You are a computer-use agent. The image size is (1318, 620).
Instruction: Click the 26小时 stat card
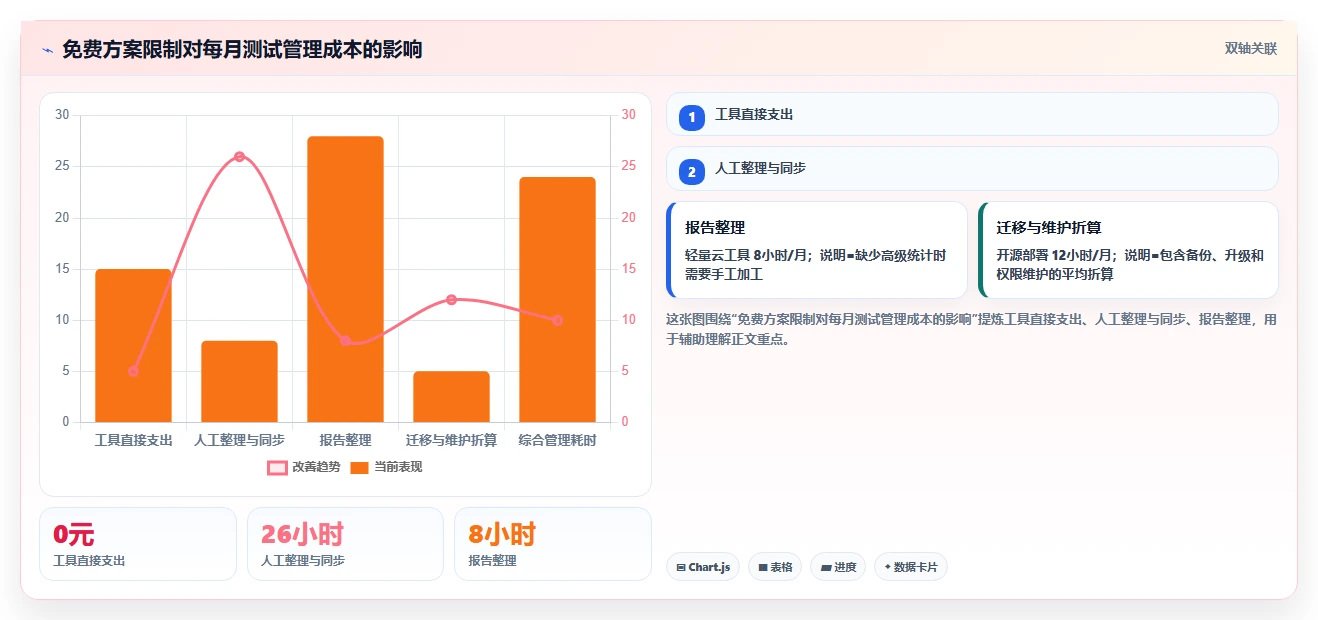[x=345, y=544]
